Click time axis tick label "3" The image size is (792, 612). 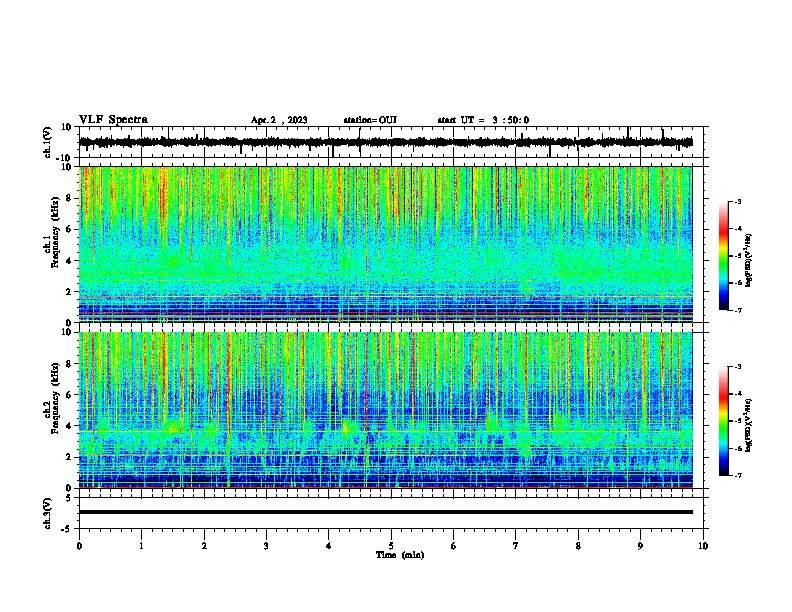[x=266, y=546]
